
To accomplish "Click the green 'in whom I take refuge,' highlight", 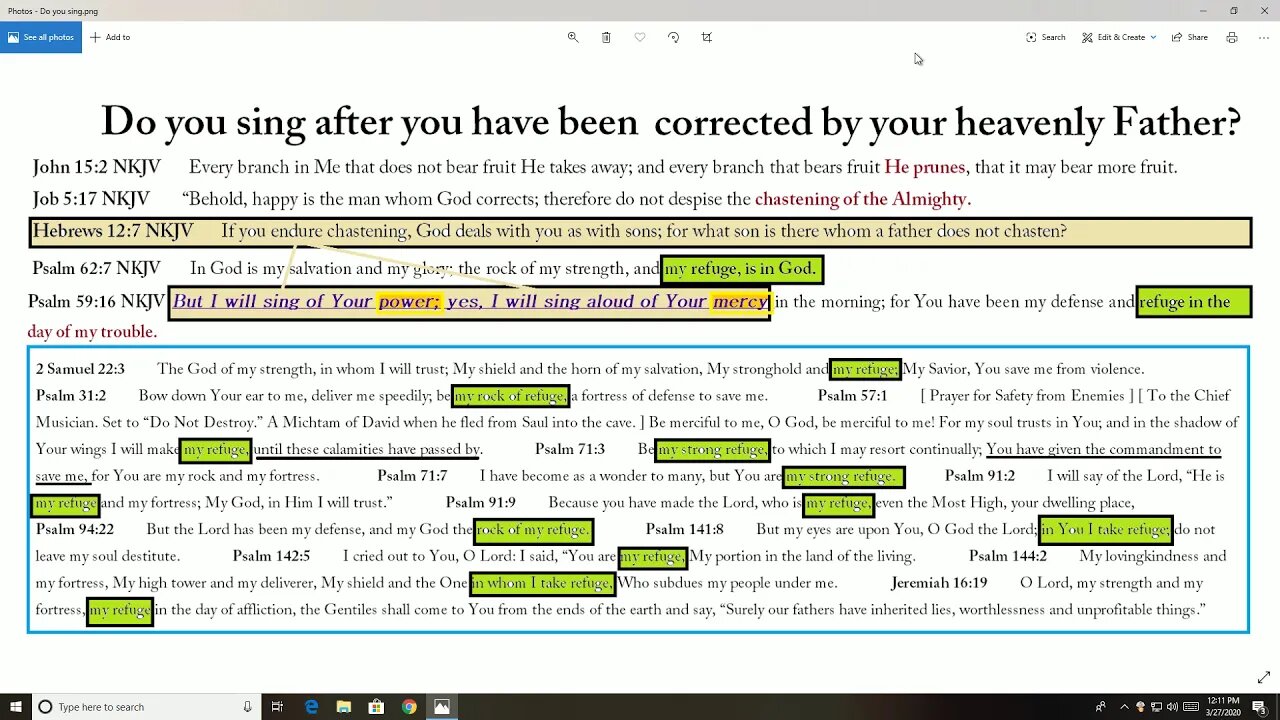I will (x=542, y=583).
